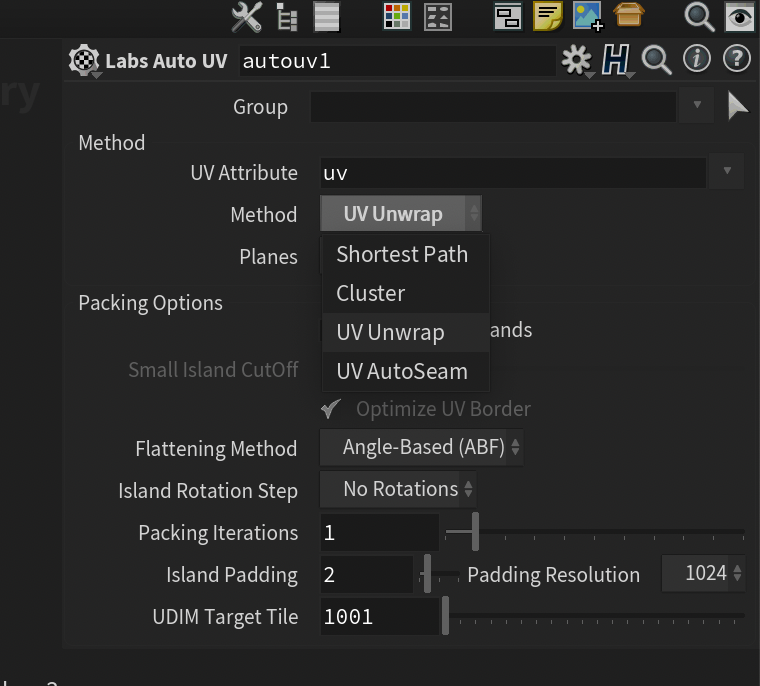The image size is (760, 686).
Task: Add a network box icon
Action: pos(508,17)
